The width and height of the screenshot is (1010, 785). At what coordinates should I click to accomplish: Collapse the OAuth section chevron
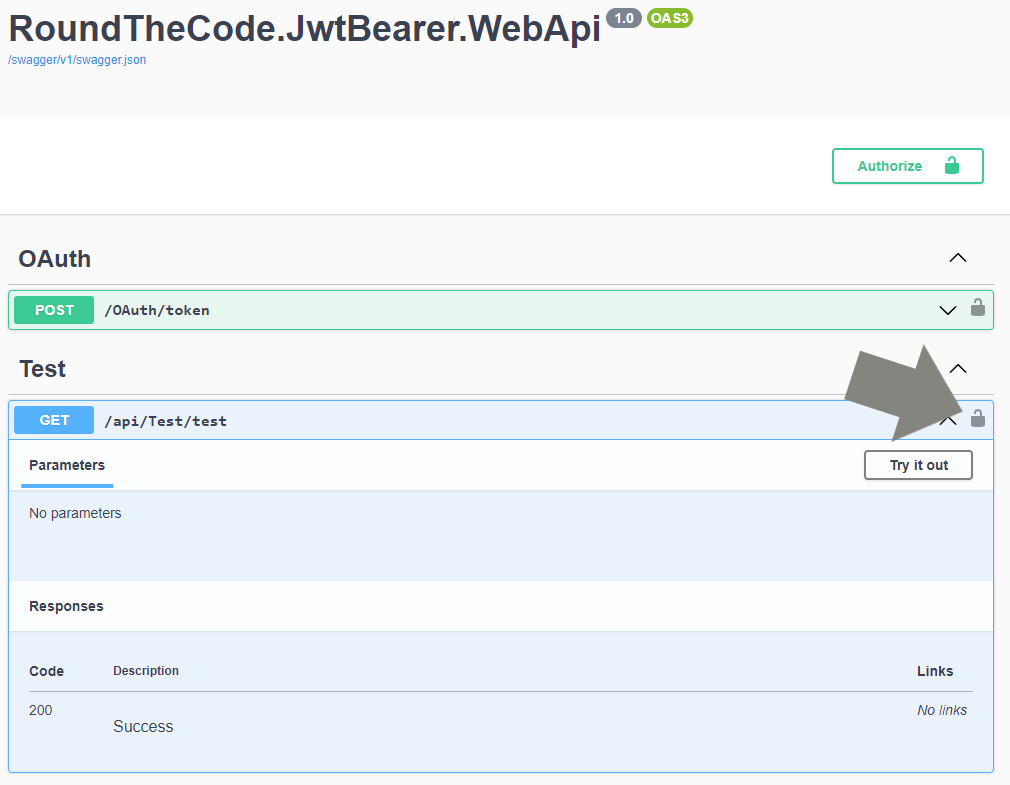tap(958, 258)
